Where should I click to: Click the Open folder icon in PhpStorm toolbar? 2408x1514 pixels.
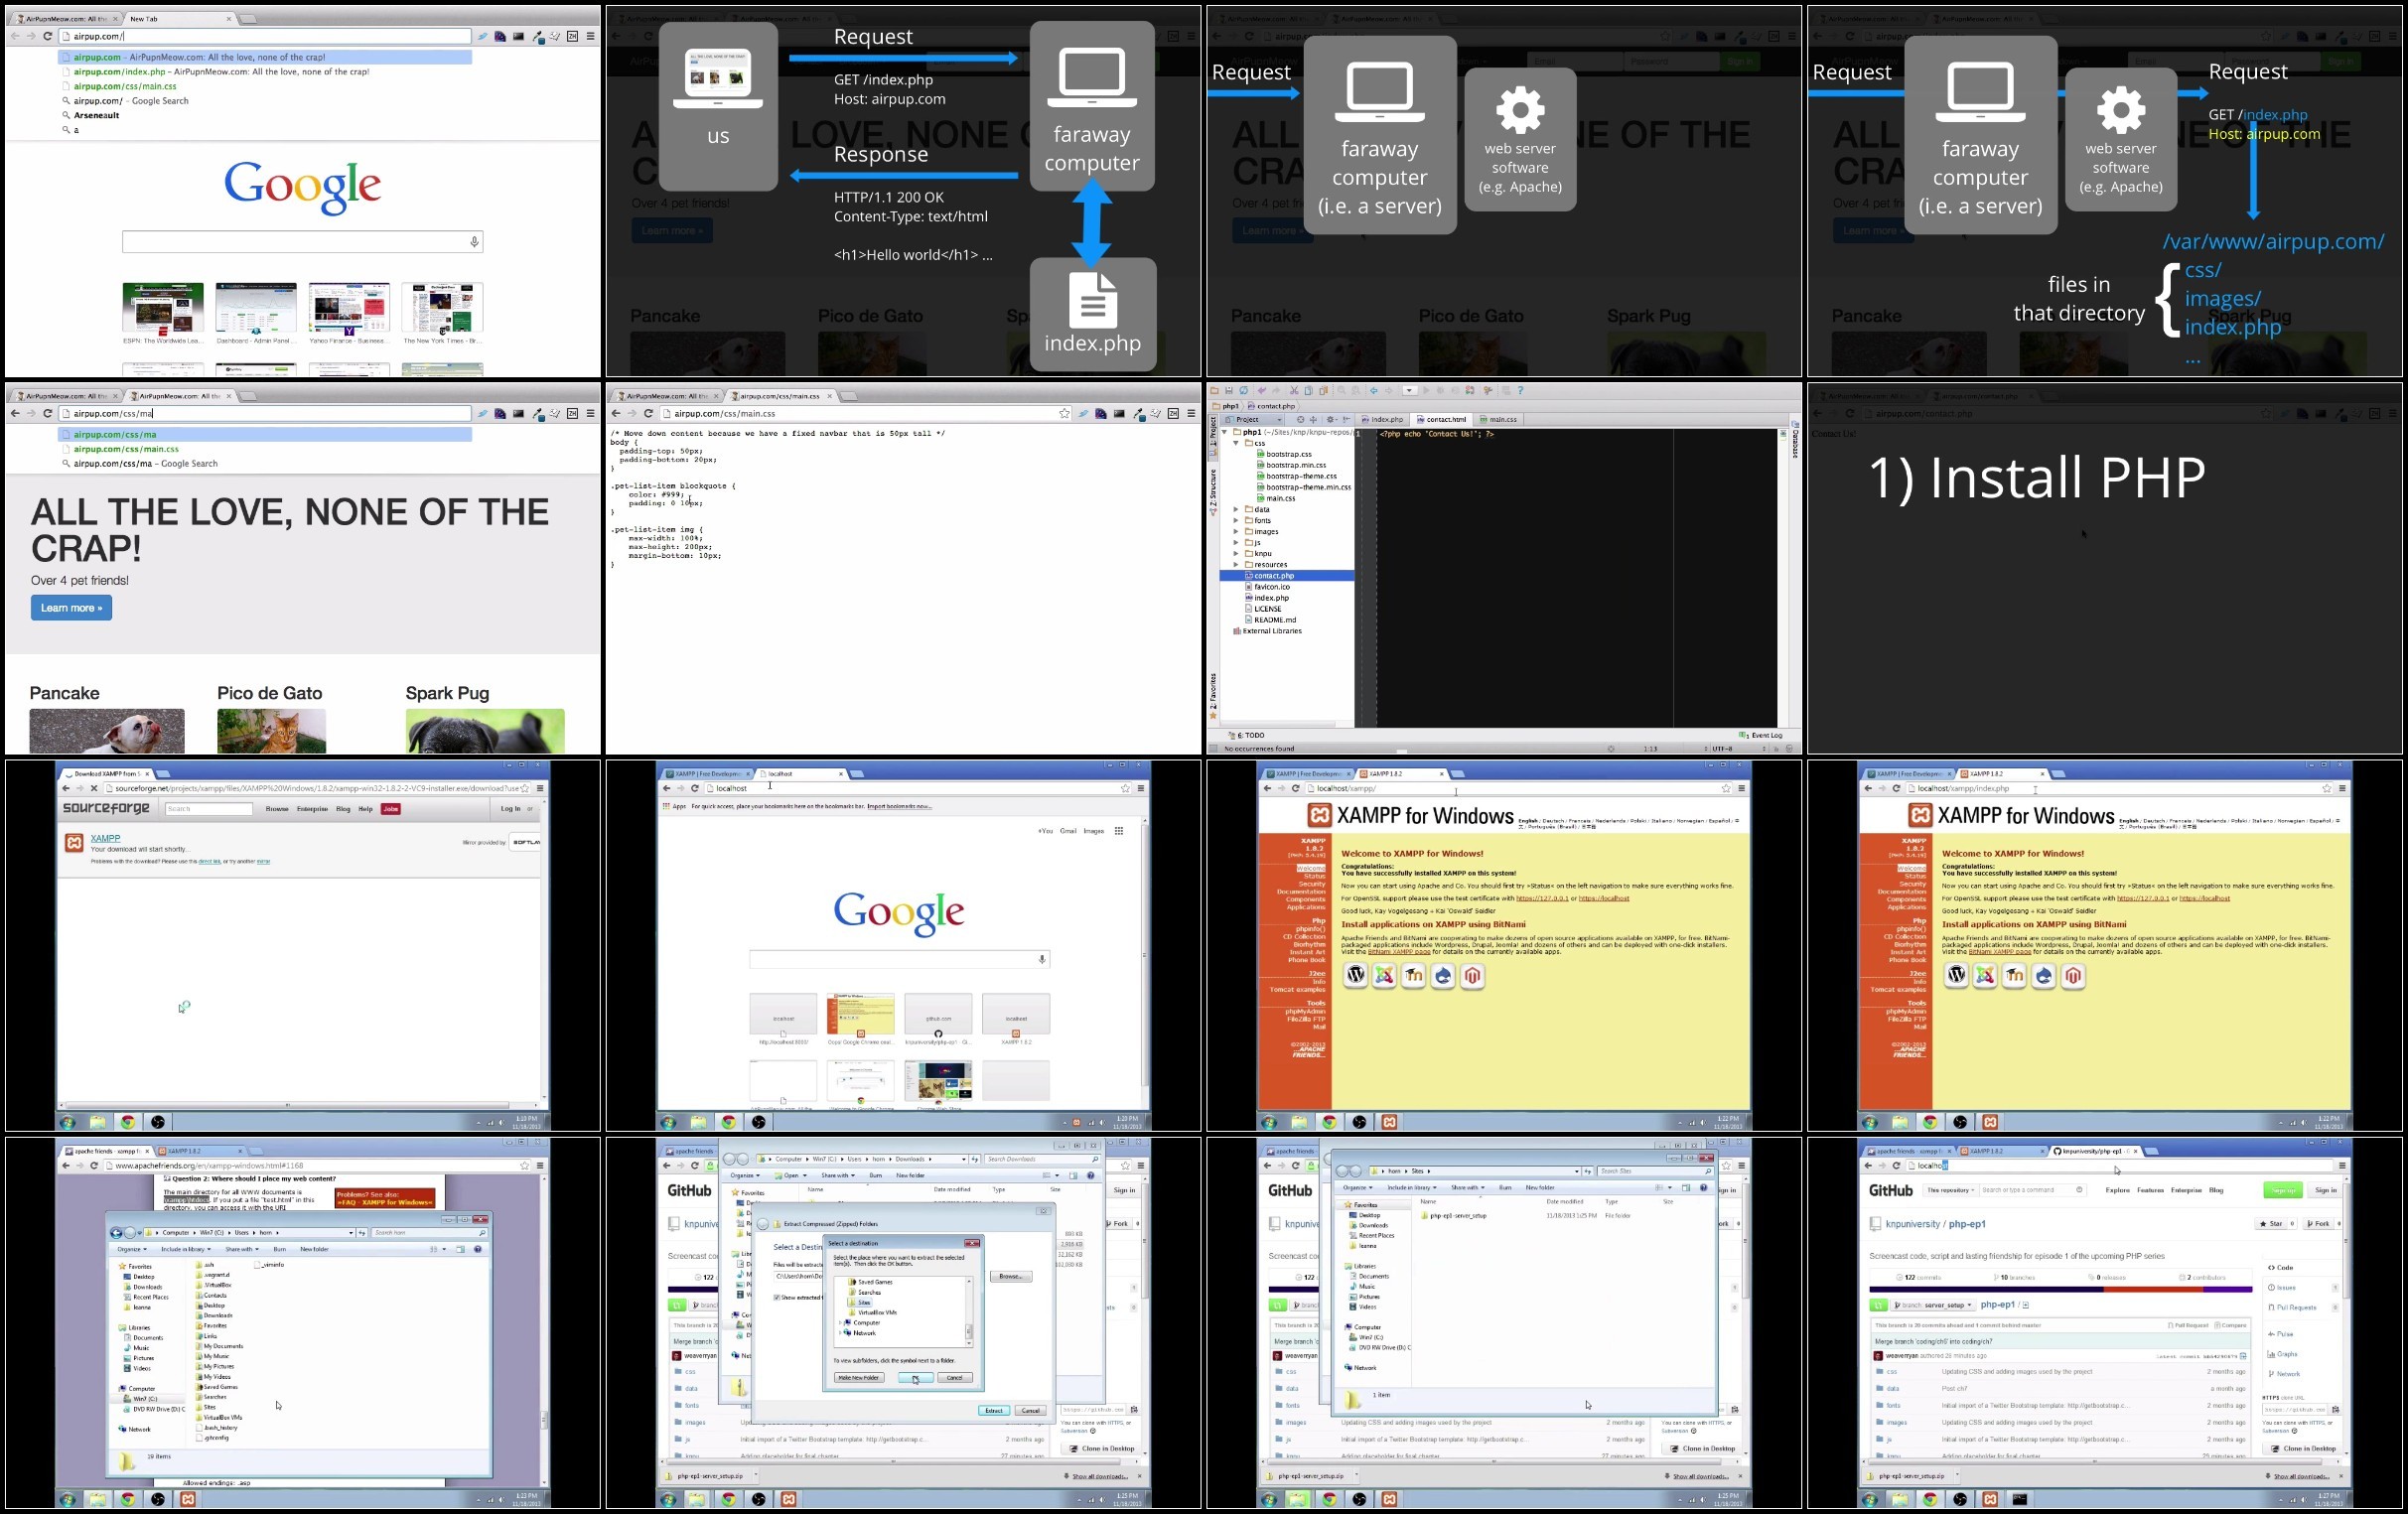click(x=1215, y=391)
